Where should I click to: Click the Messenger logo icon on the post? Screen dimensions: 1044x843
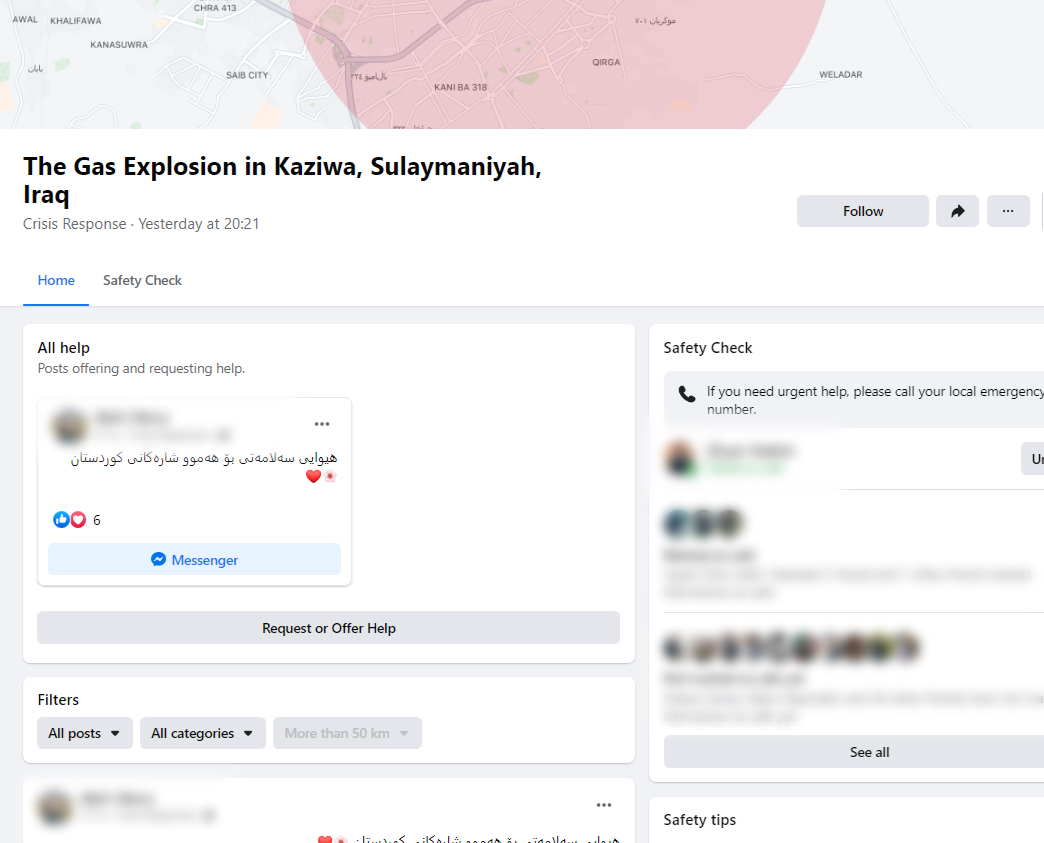pos(158,560)
